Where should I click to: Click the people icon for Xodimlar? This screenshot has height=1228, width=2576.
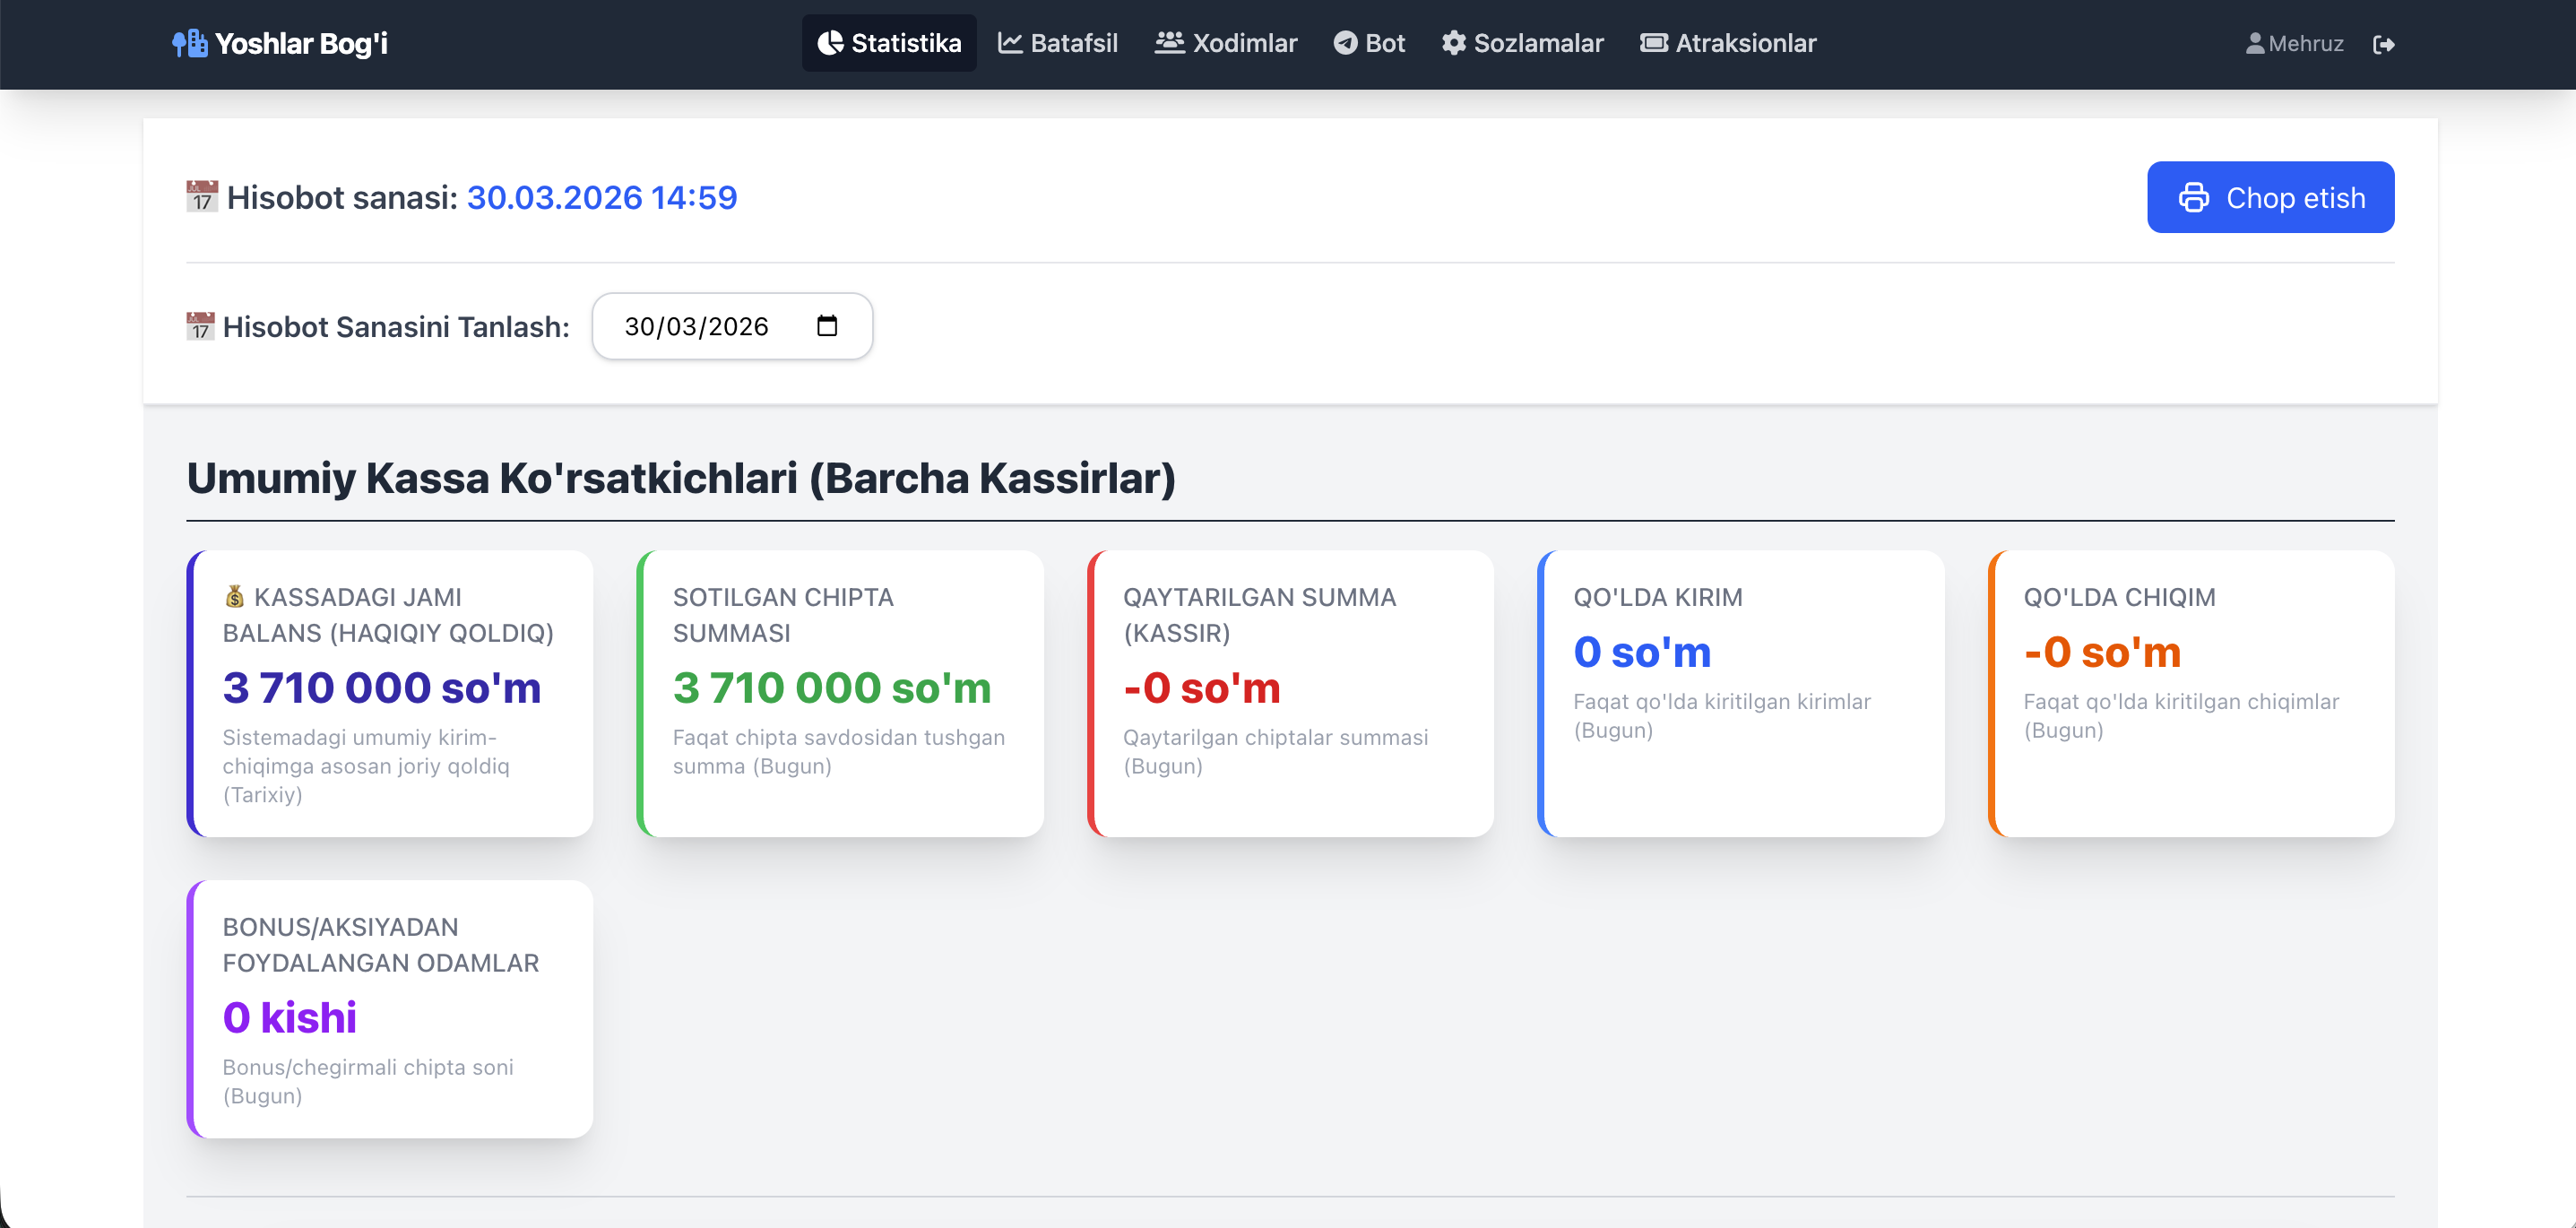point(1169,43)
